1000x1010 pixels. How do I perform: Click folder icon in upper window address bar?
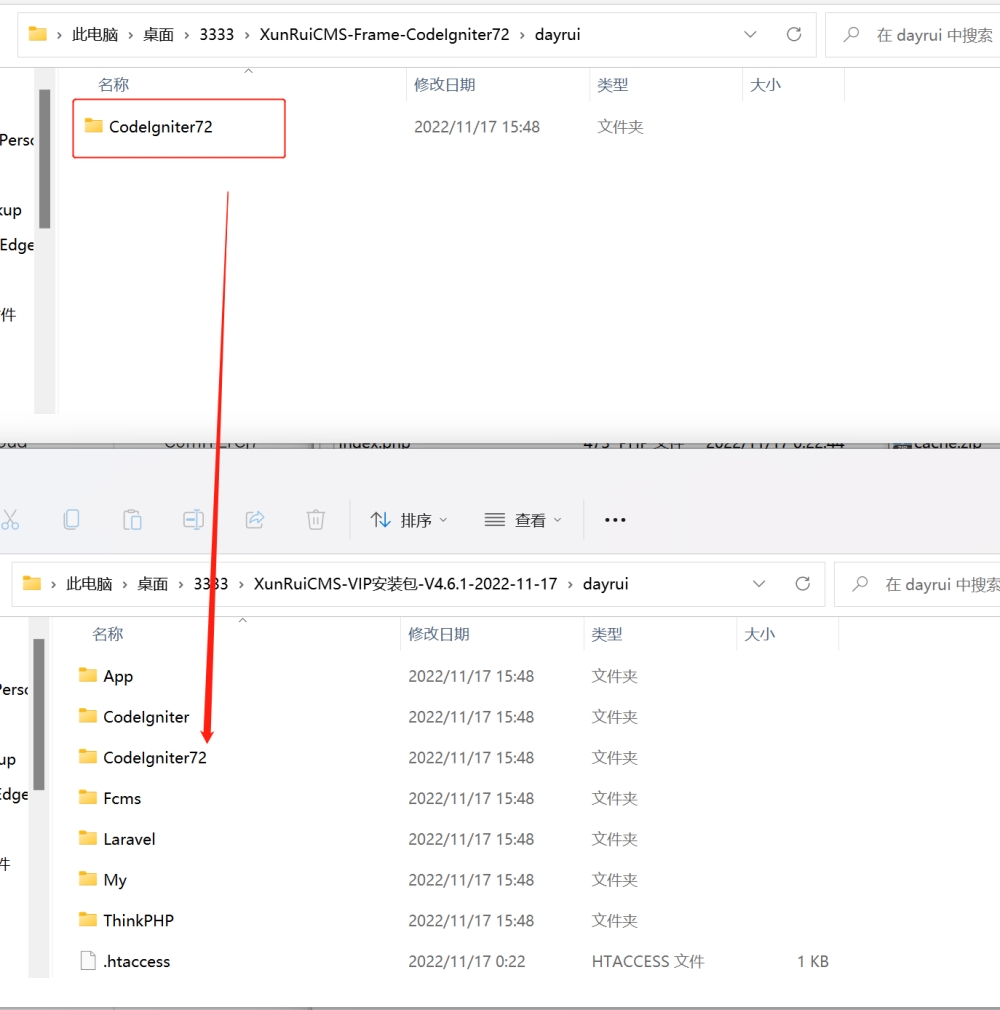tap(38, 33)
